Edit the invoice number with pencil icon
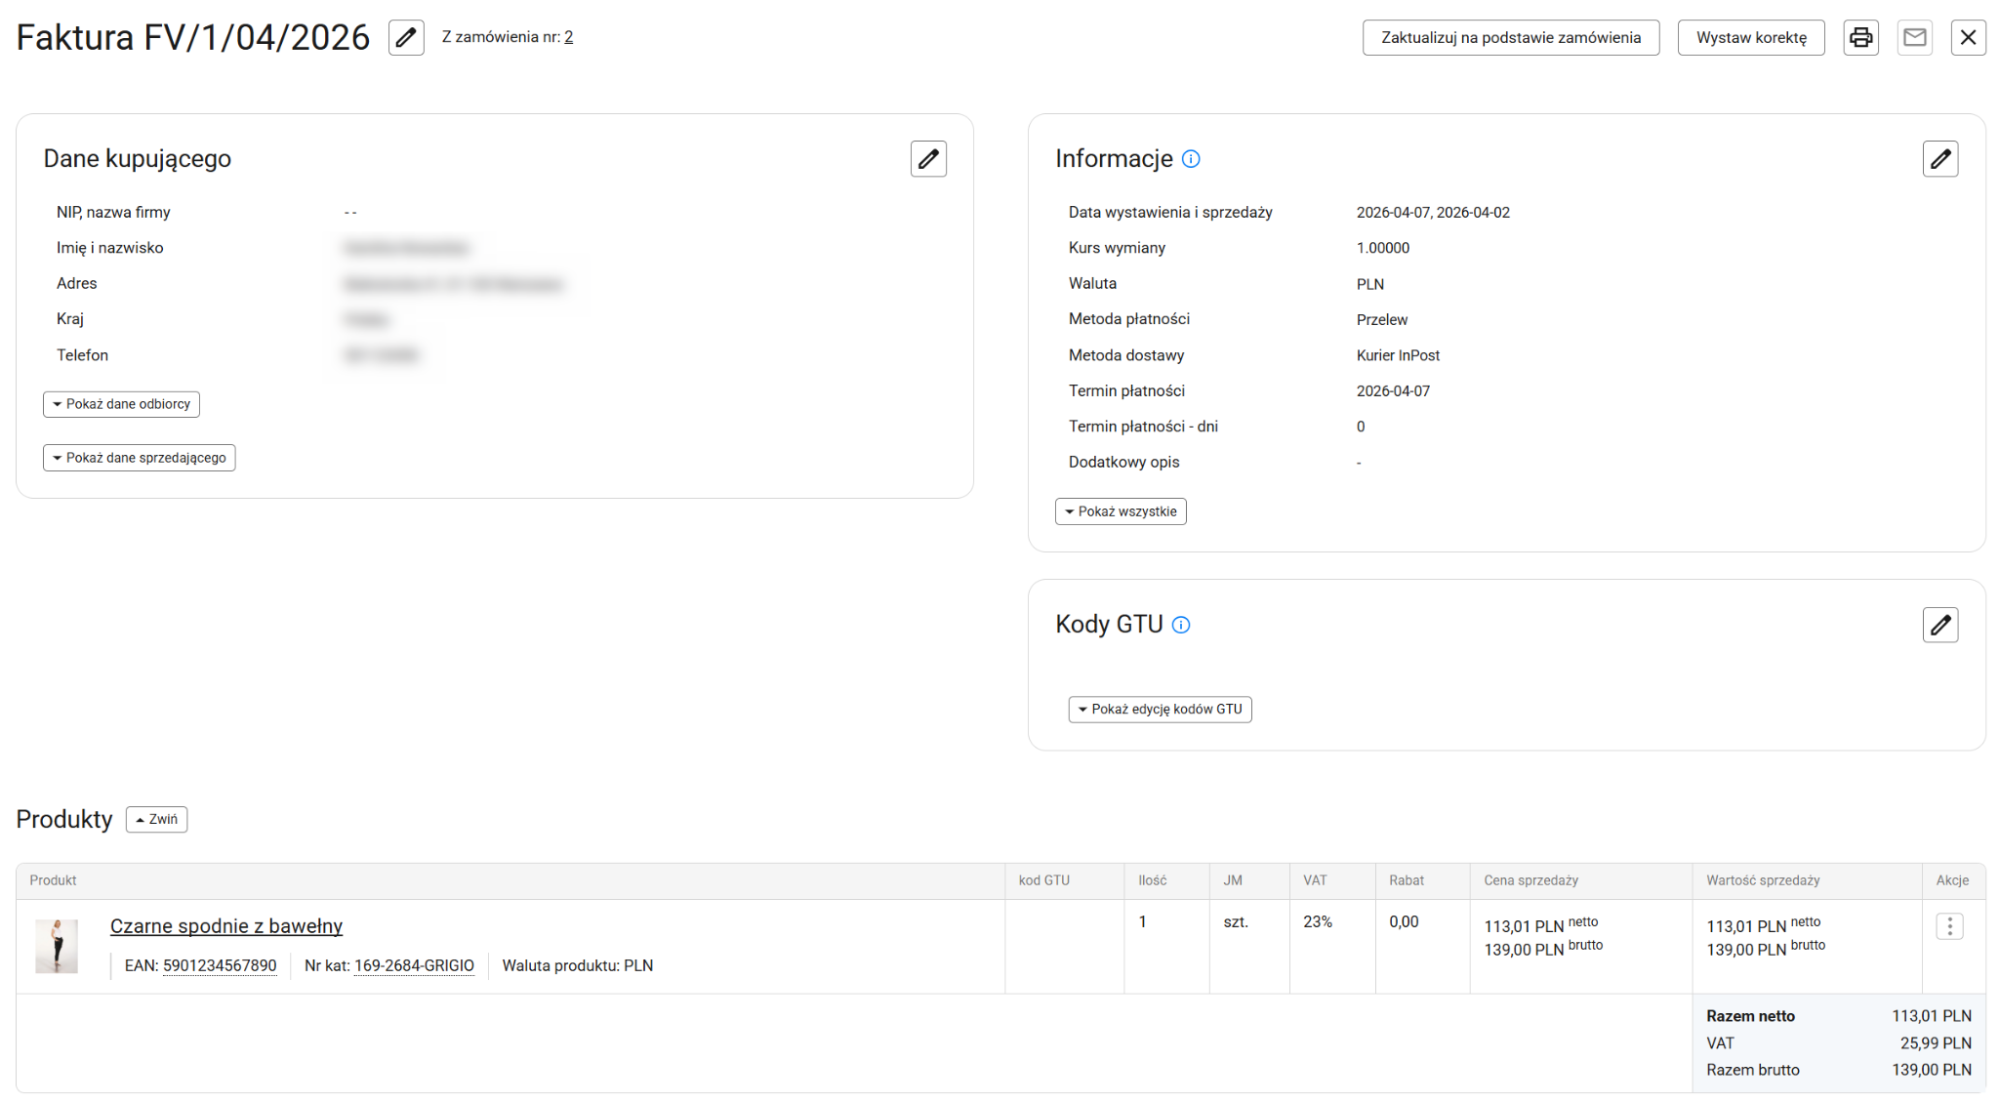The height and width of the screenshot is (1107, 1999). [406, 38]
